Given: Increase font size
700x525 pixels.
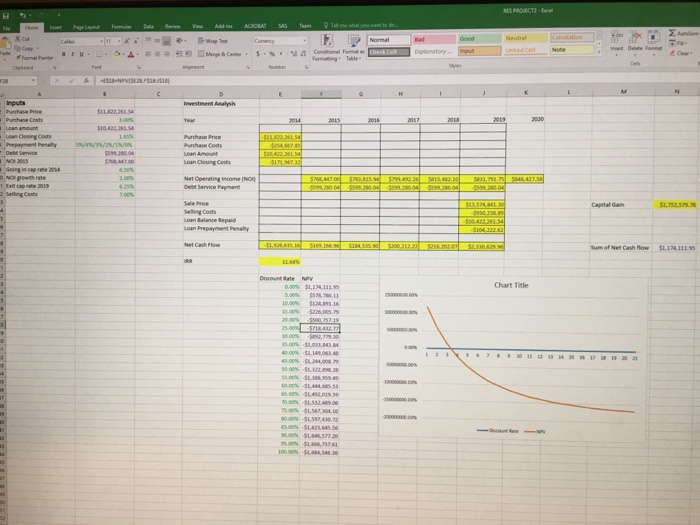Looking at the screenshot, I should coord(127,41).
